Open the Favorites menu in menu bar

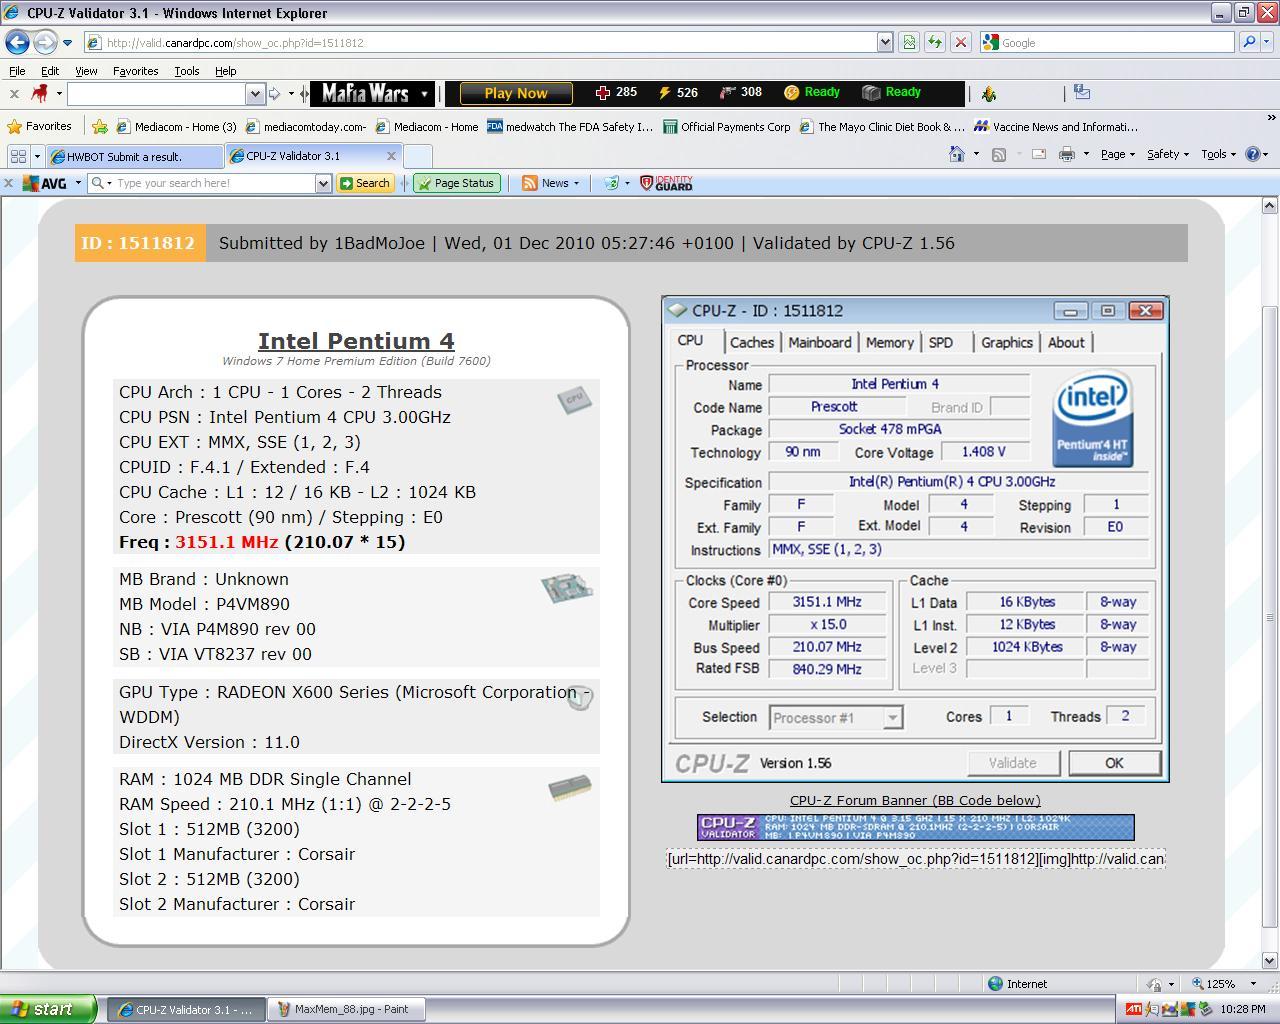(135, 71)
